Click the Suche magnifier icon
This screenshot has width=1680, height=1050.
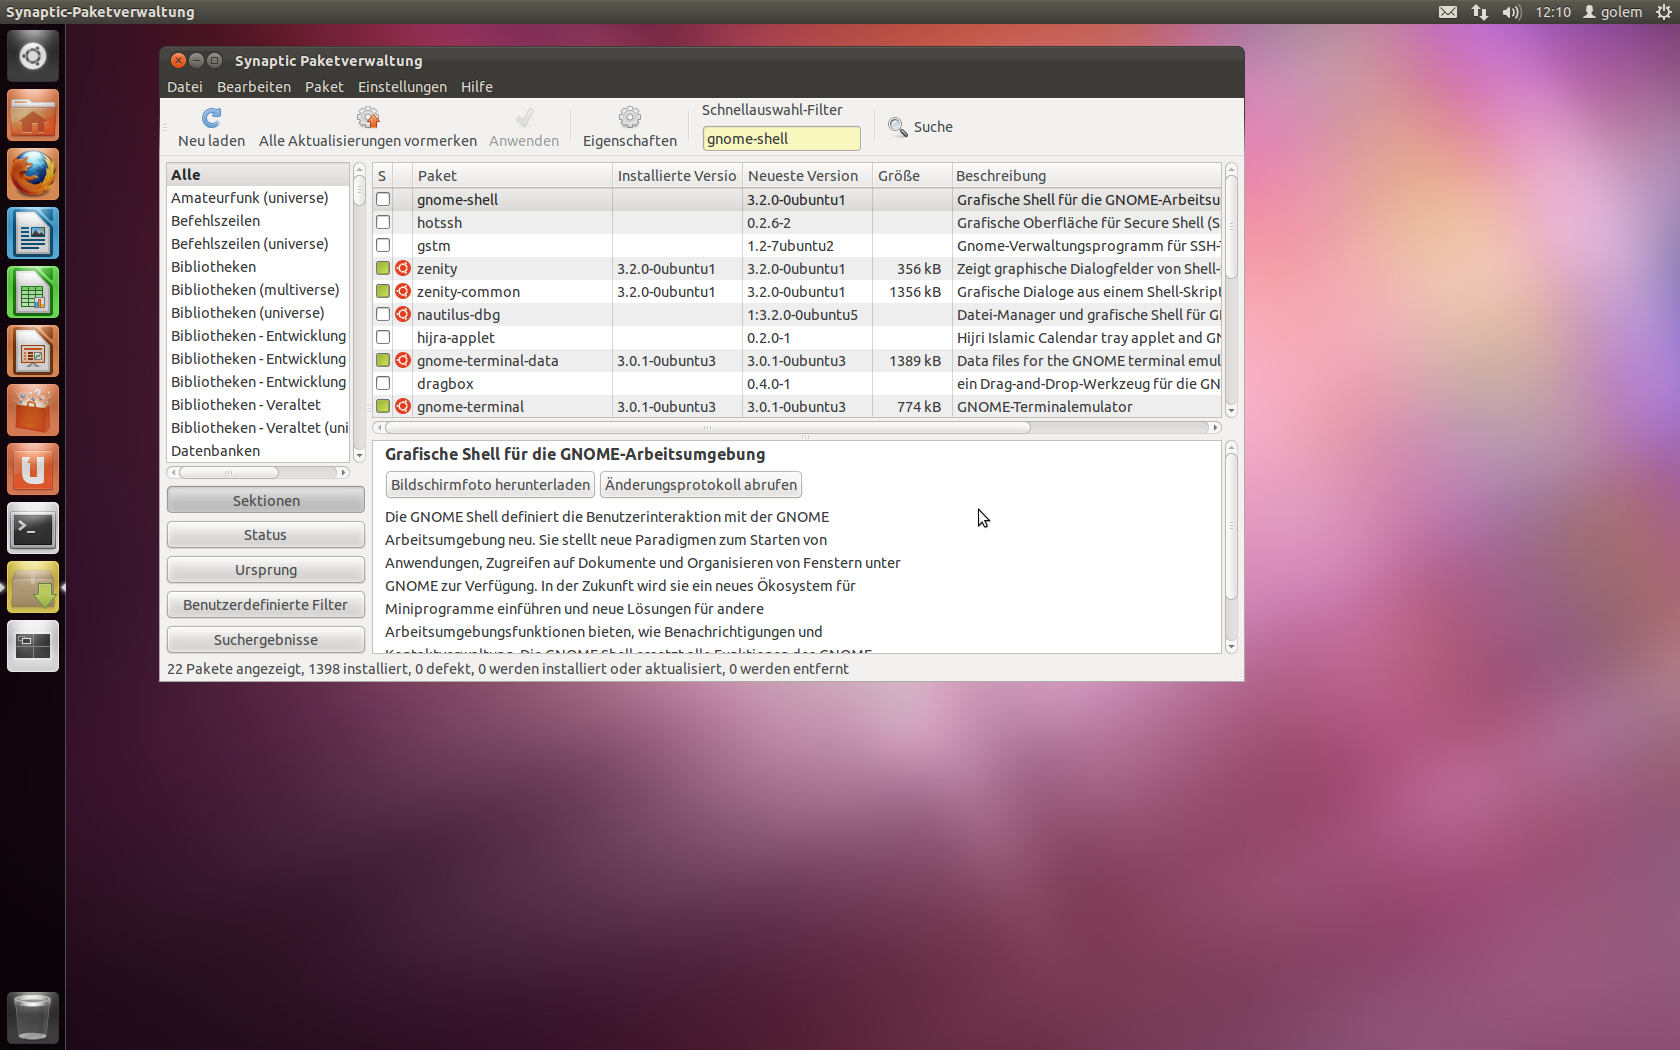click(898, 126)
